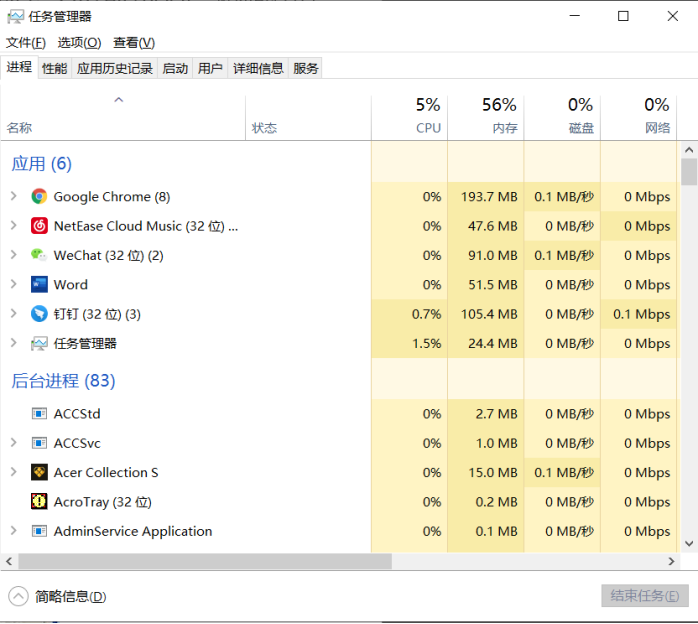
Task: Expand the WeChat process group
Action: (x=13, y=256)
